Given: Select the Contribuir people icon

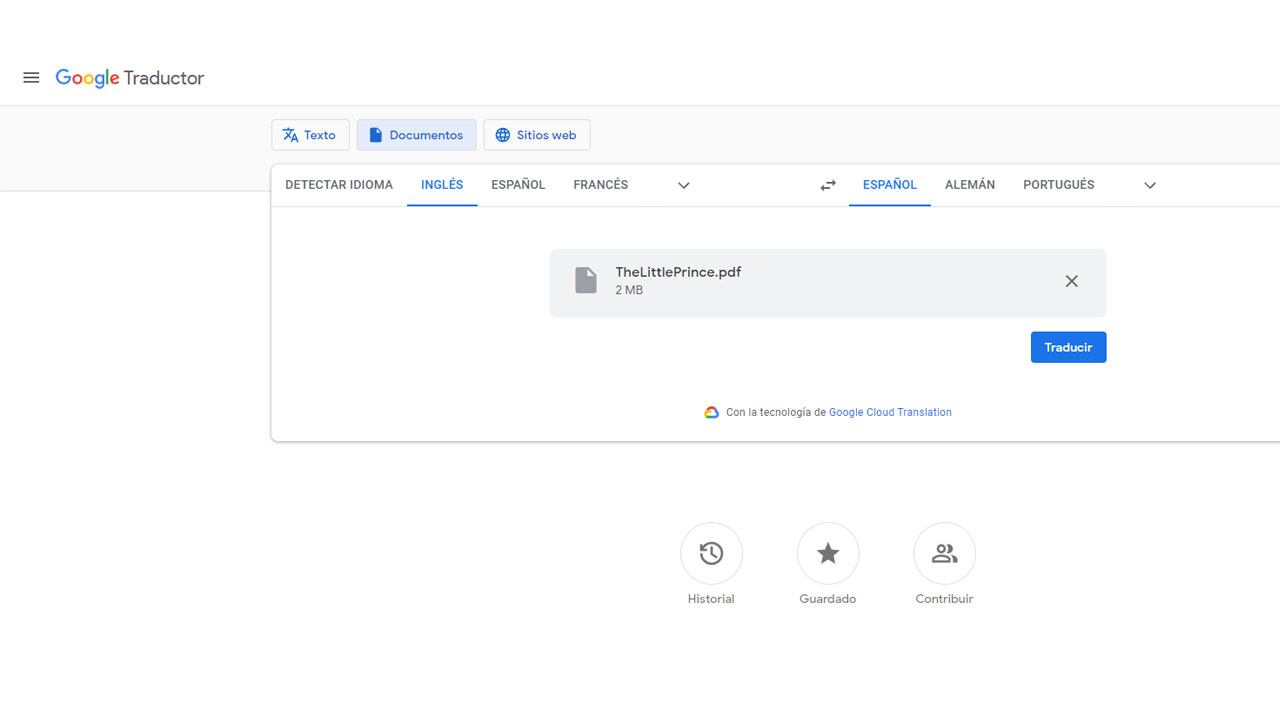Looking at the screenshot, I should click(x=944, y=553).
